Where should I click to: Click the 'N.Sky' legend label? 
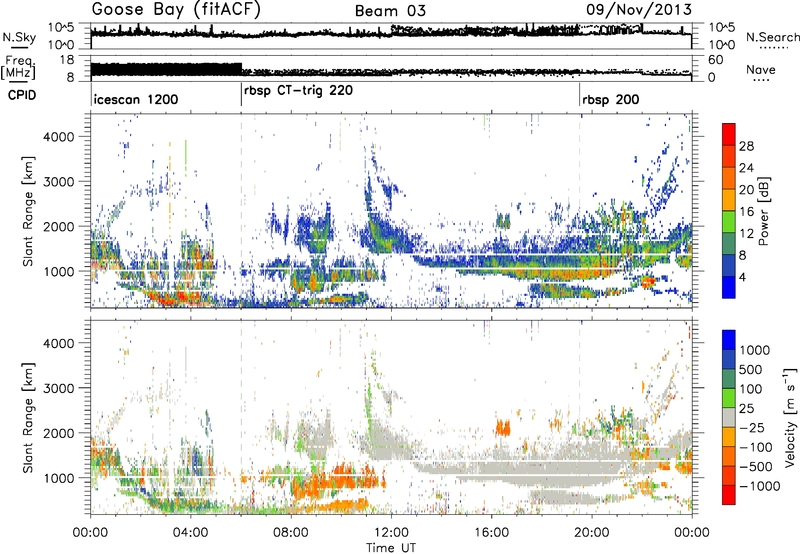coord(19,37)
